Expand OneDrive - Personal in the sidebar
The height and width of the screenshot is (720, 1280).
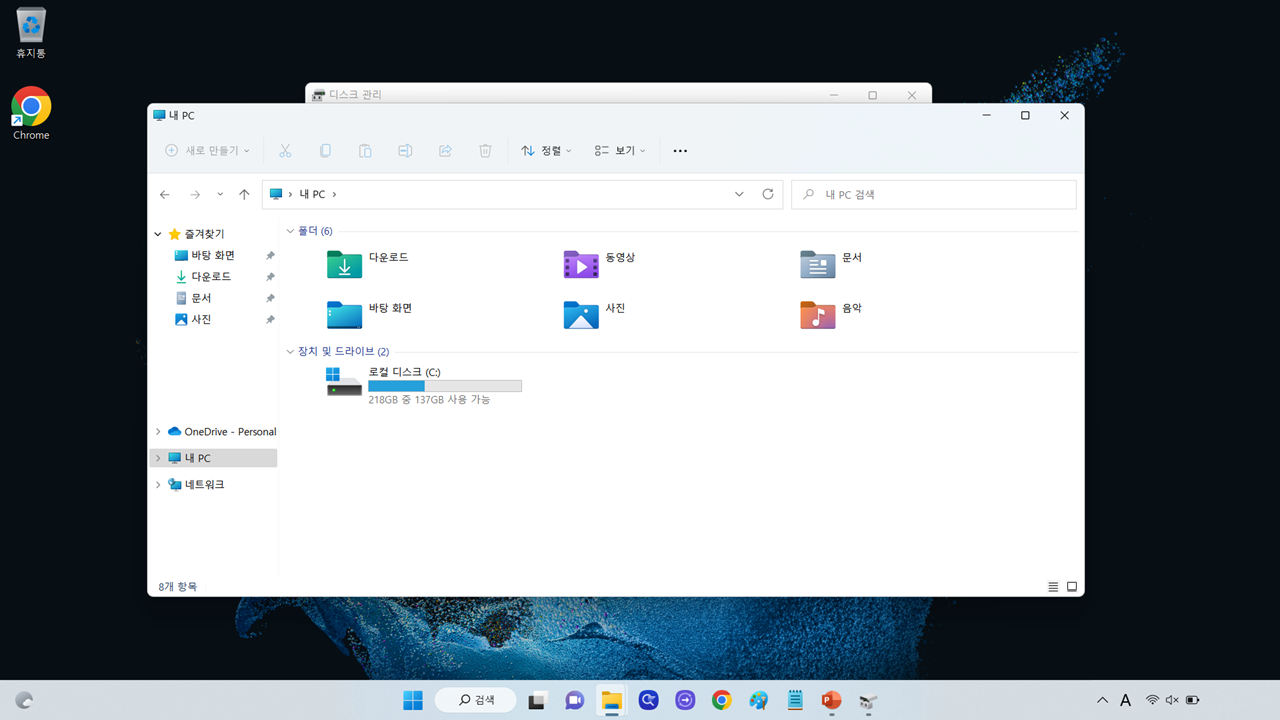(x=157, y=431)
